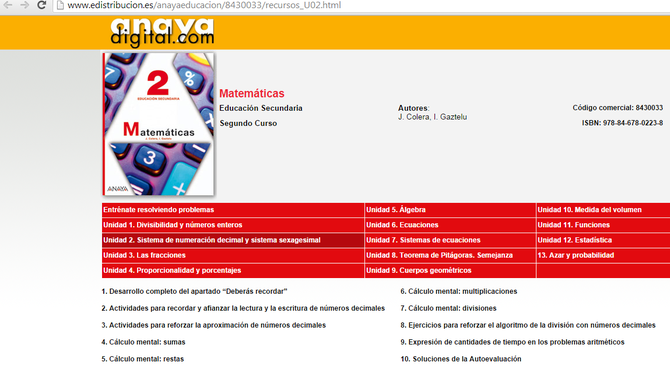
Task: Click the Educación Secundaria text
Action: [261, 108]
